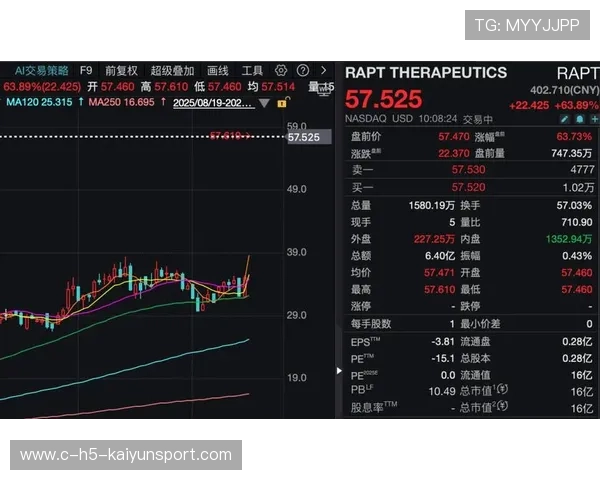Click the 402.710(CNY) converted price
Screen dimensions: 600x480
564,90
